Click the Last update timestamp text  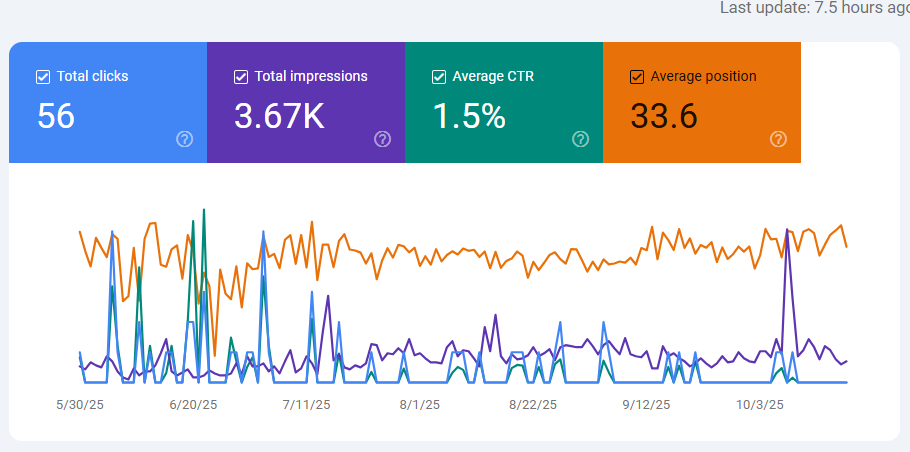pyautogui.click(x=814, y=8)
